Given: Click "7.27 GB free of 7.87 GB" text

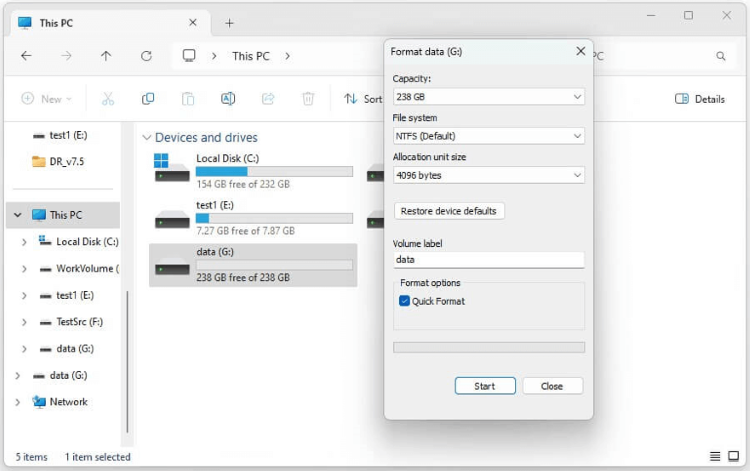Looking at the screenshot, I should [x=245, y=231].
